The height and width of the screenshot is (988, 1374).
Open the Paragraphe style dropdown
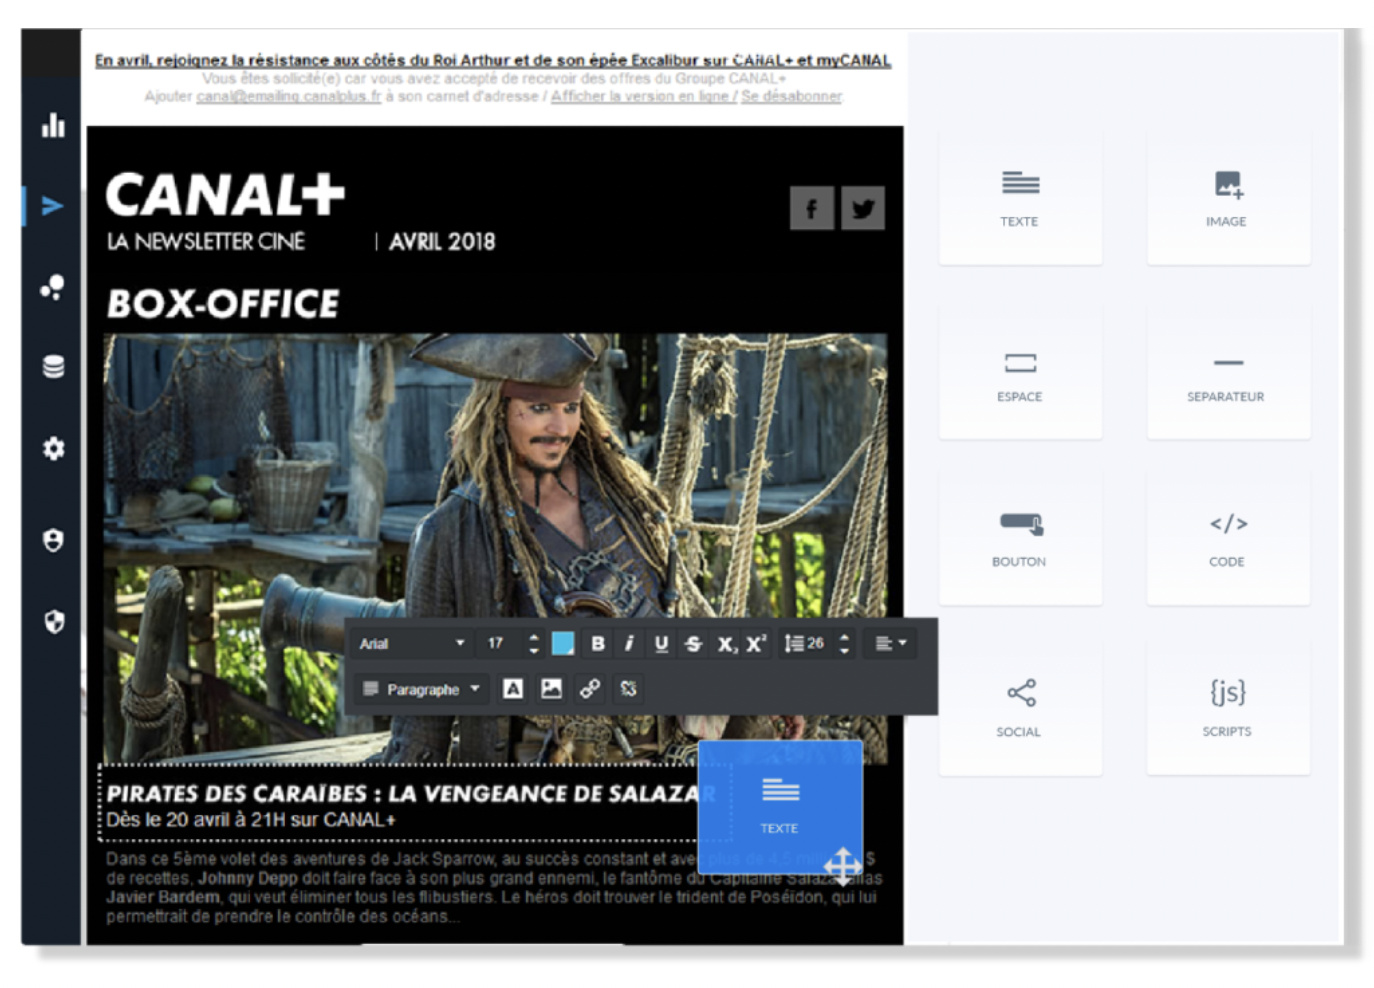(x=422, y=689)
